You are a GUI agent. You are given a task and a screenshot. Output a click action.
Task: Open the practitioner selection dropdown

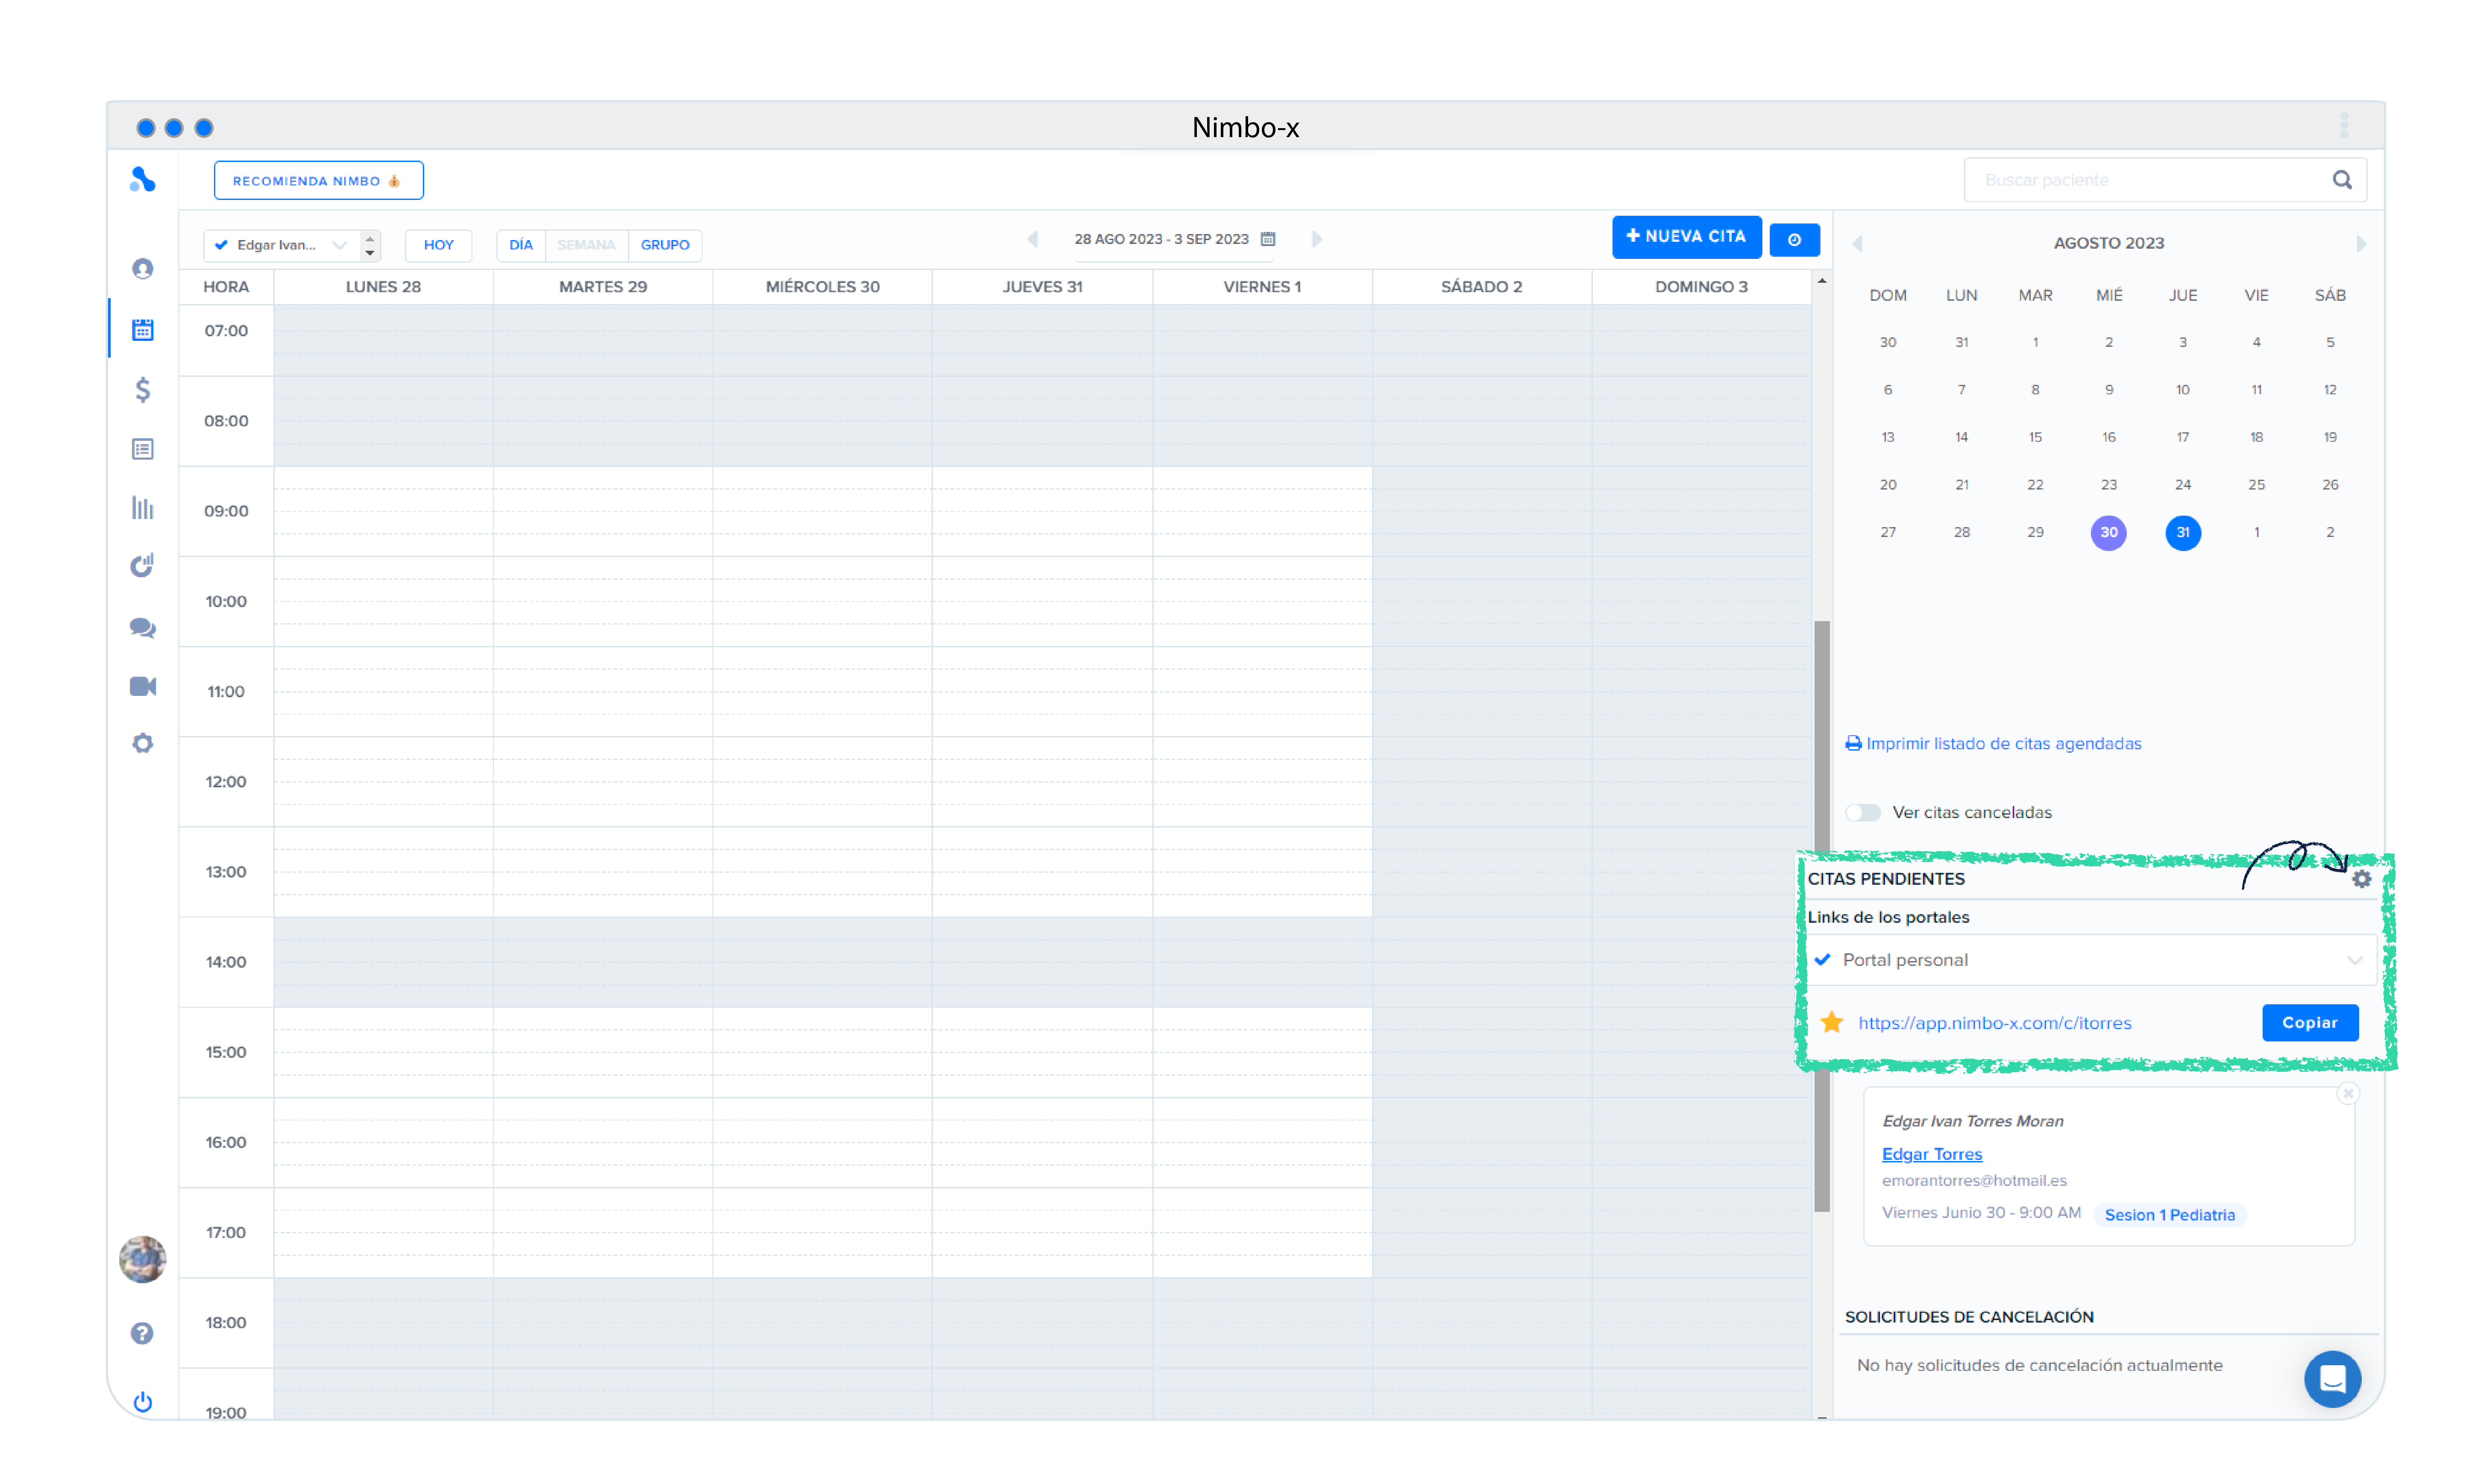click(339, 245)
